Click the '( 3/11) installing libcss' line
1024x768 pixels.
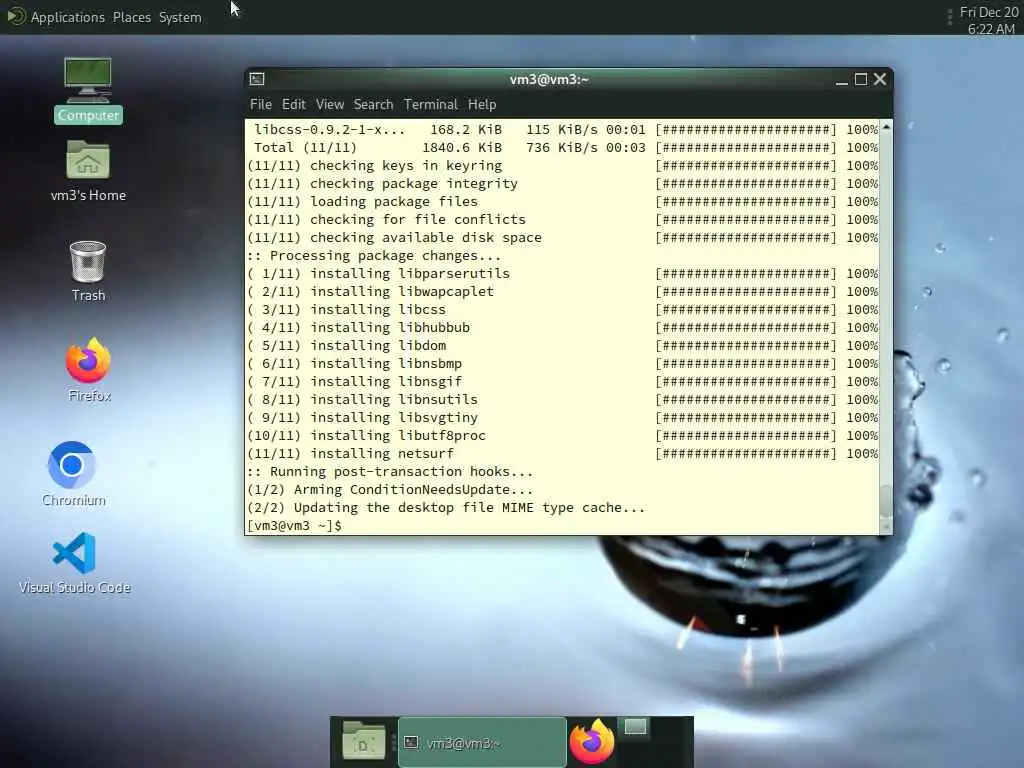click(x=562, y=310)
